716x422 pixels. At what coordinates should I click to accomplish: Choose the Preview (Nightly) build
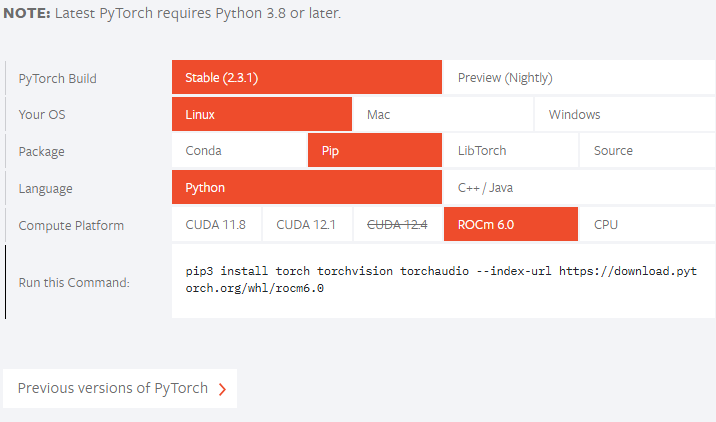579,77
